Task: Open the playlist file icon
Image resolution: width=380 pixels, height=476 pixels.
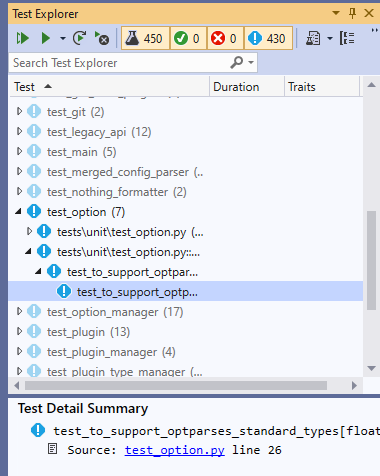Action: [313, 38]
